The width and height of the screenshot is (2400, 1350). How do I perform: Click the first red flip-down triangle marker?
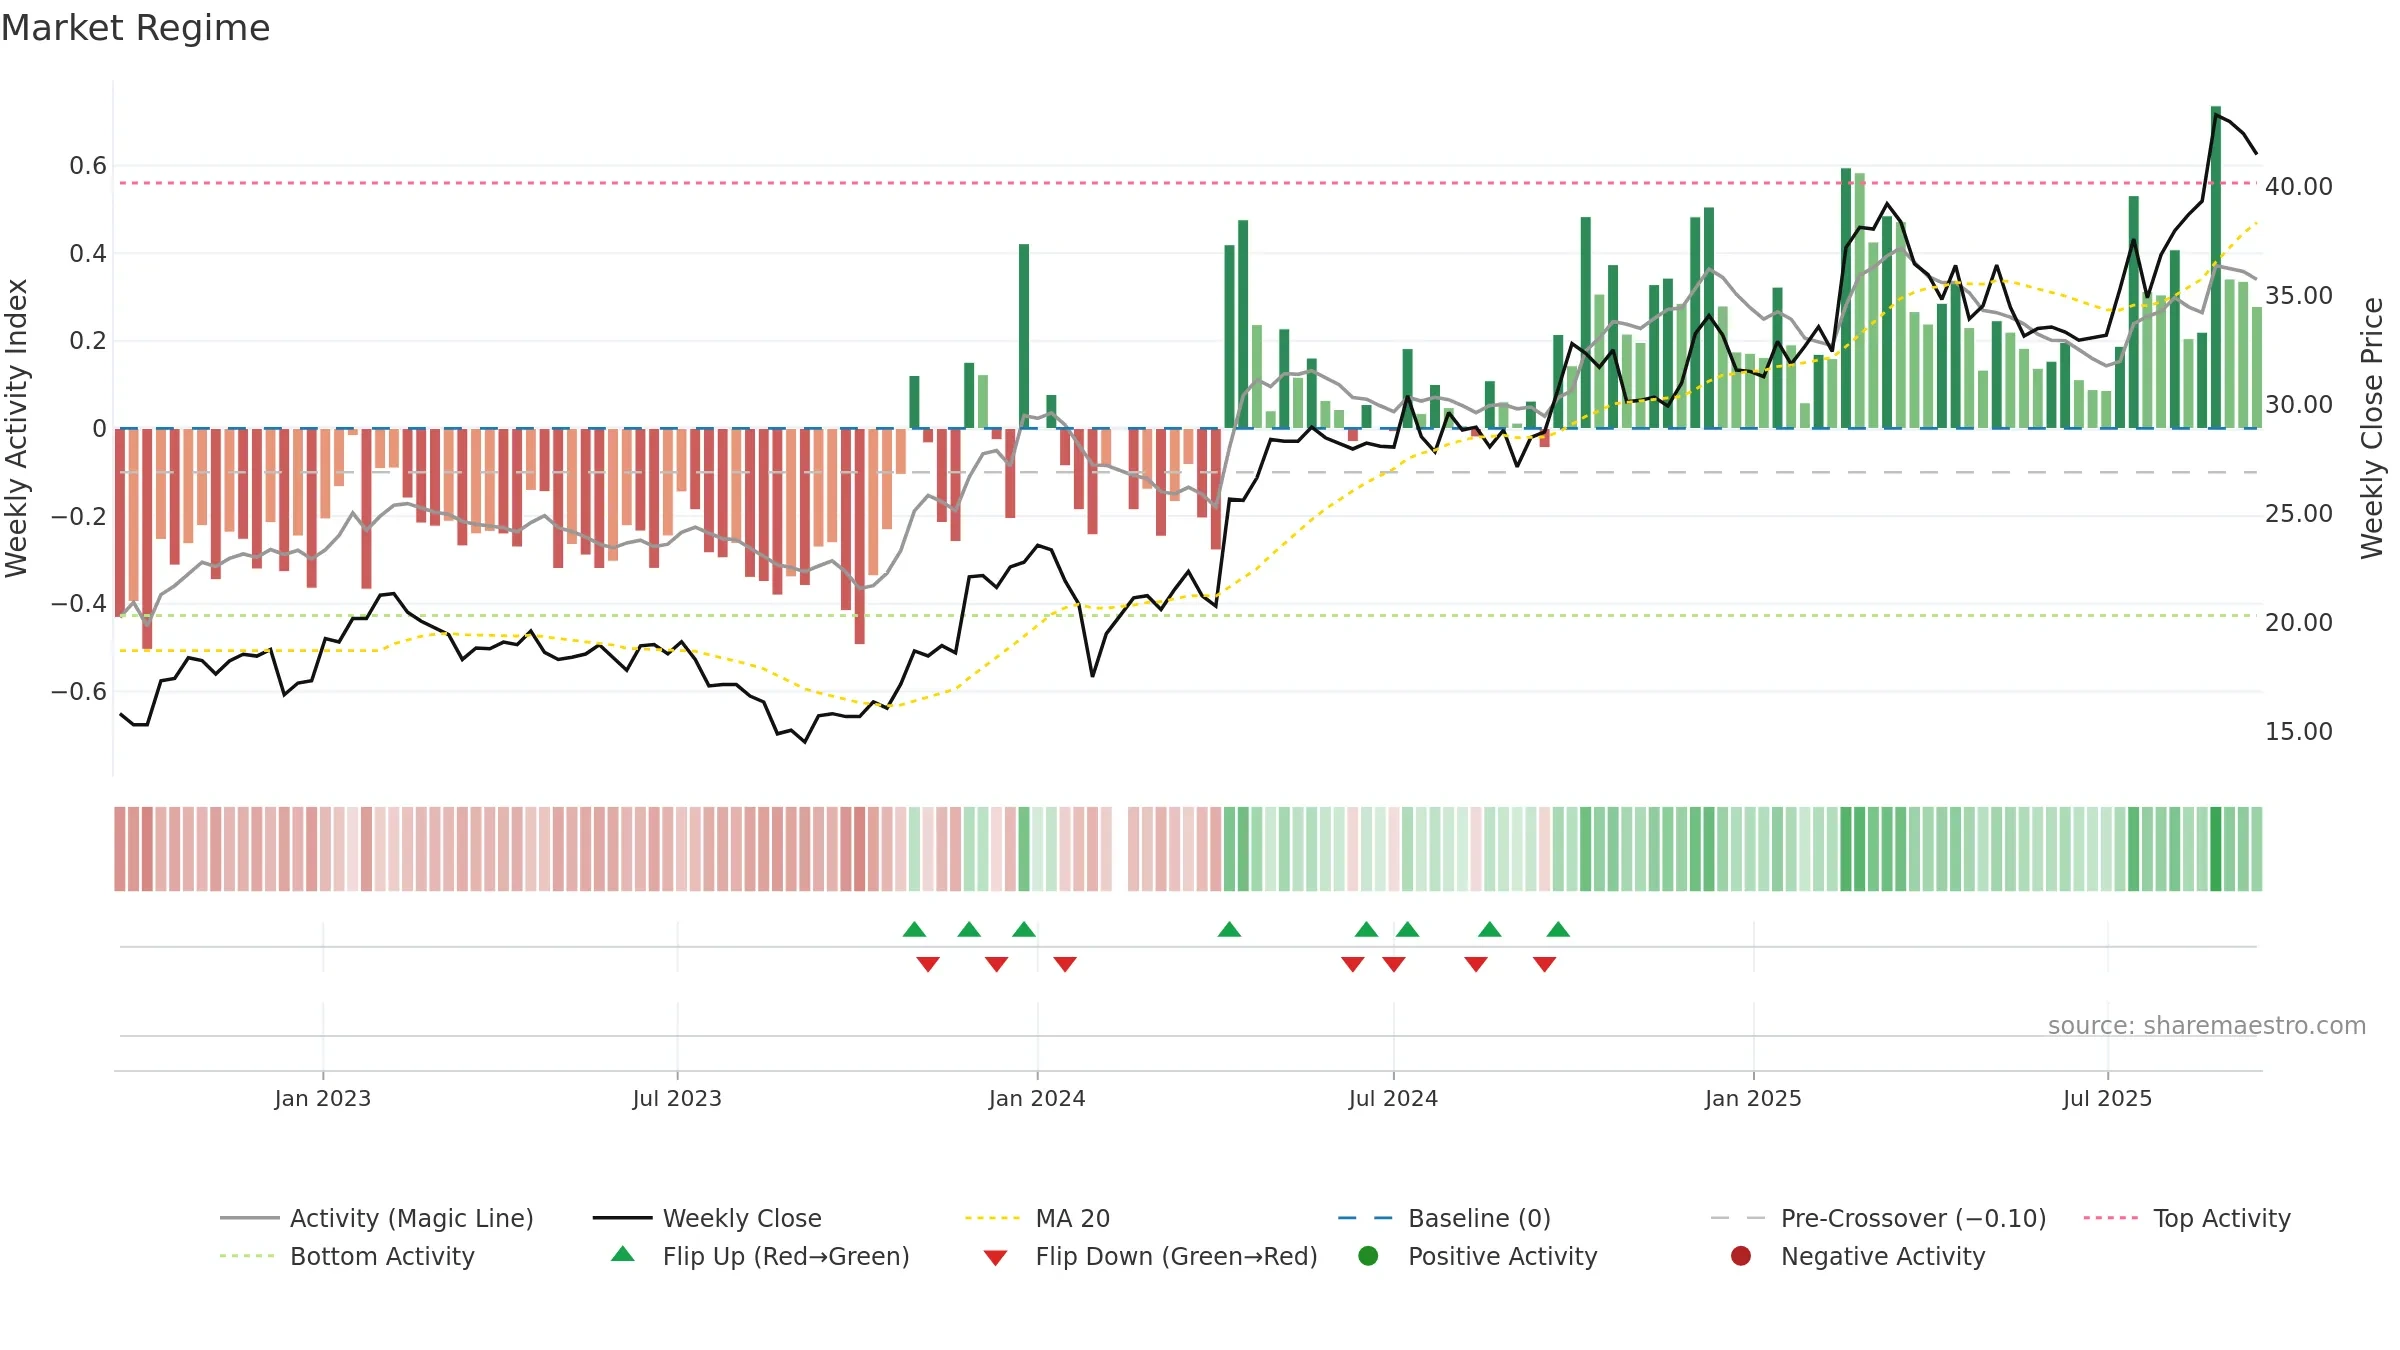928,964
